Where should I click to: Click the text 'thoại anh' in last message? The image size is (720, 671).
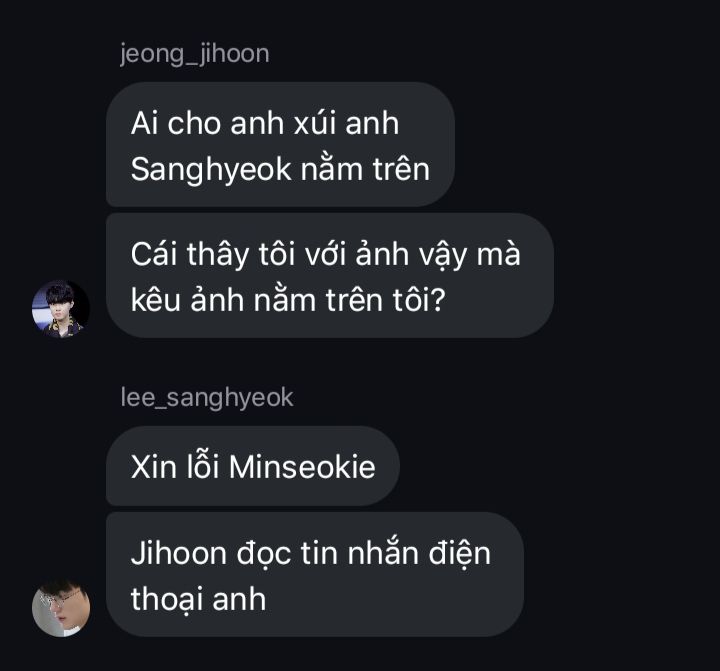tap(198, 599)
